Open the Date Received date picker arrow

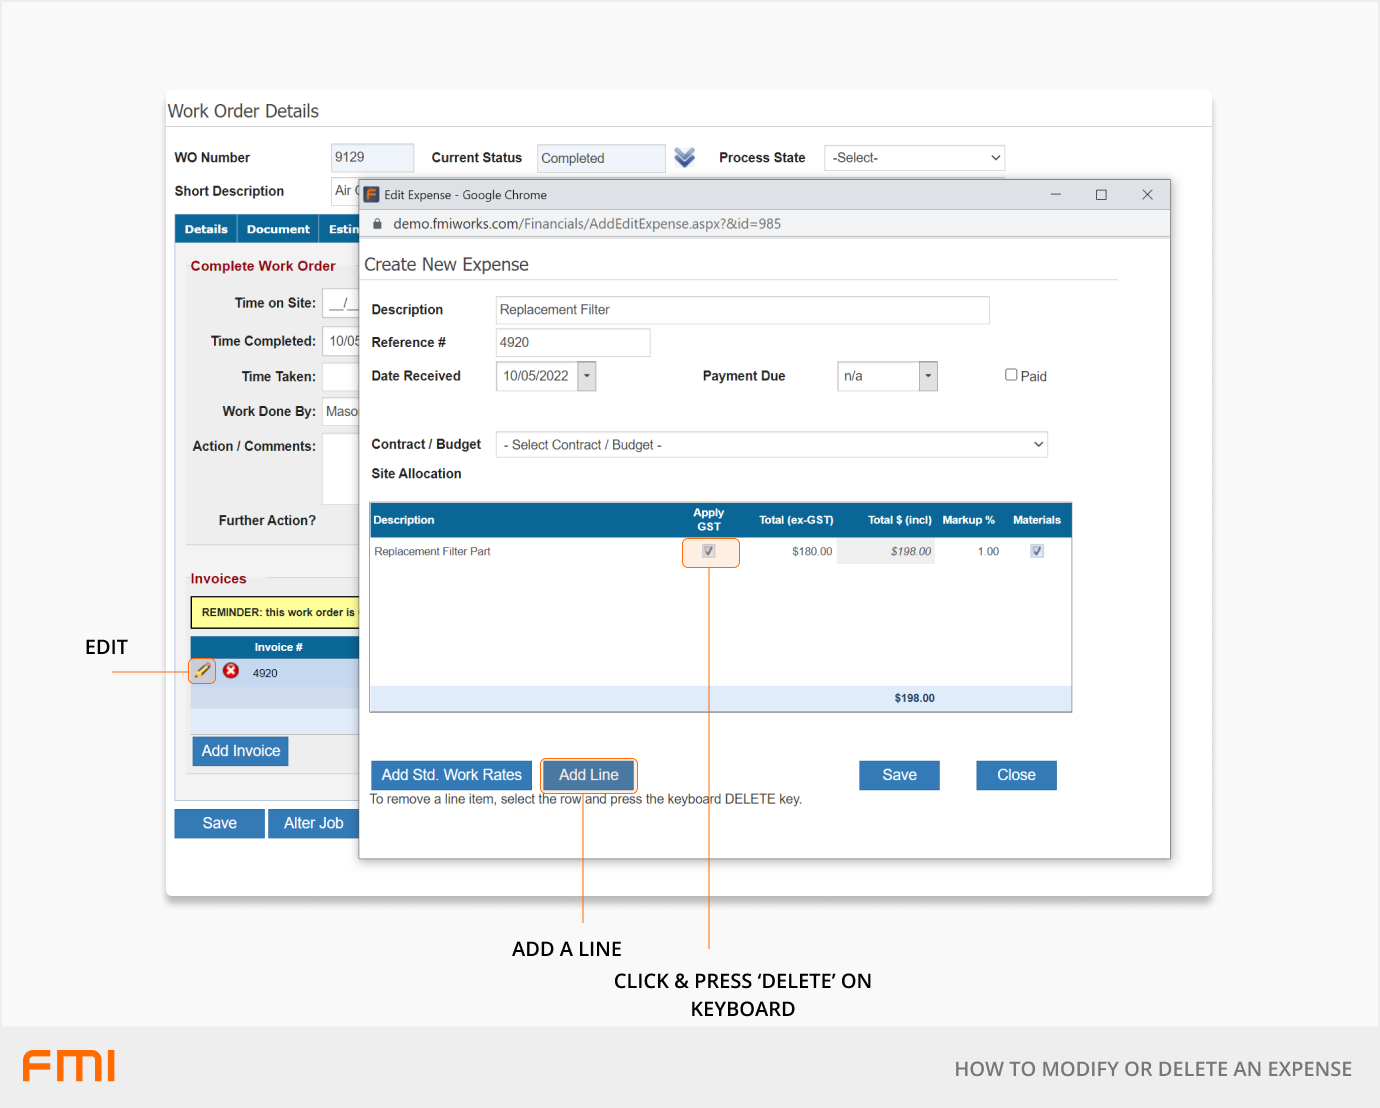pos(587,376)
